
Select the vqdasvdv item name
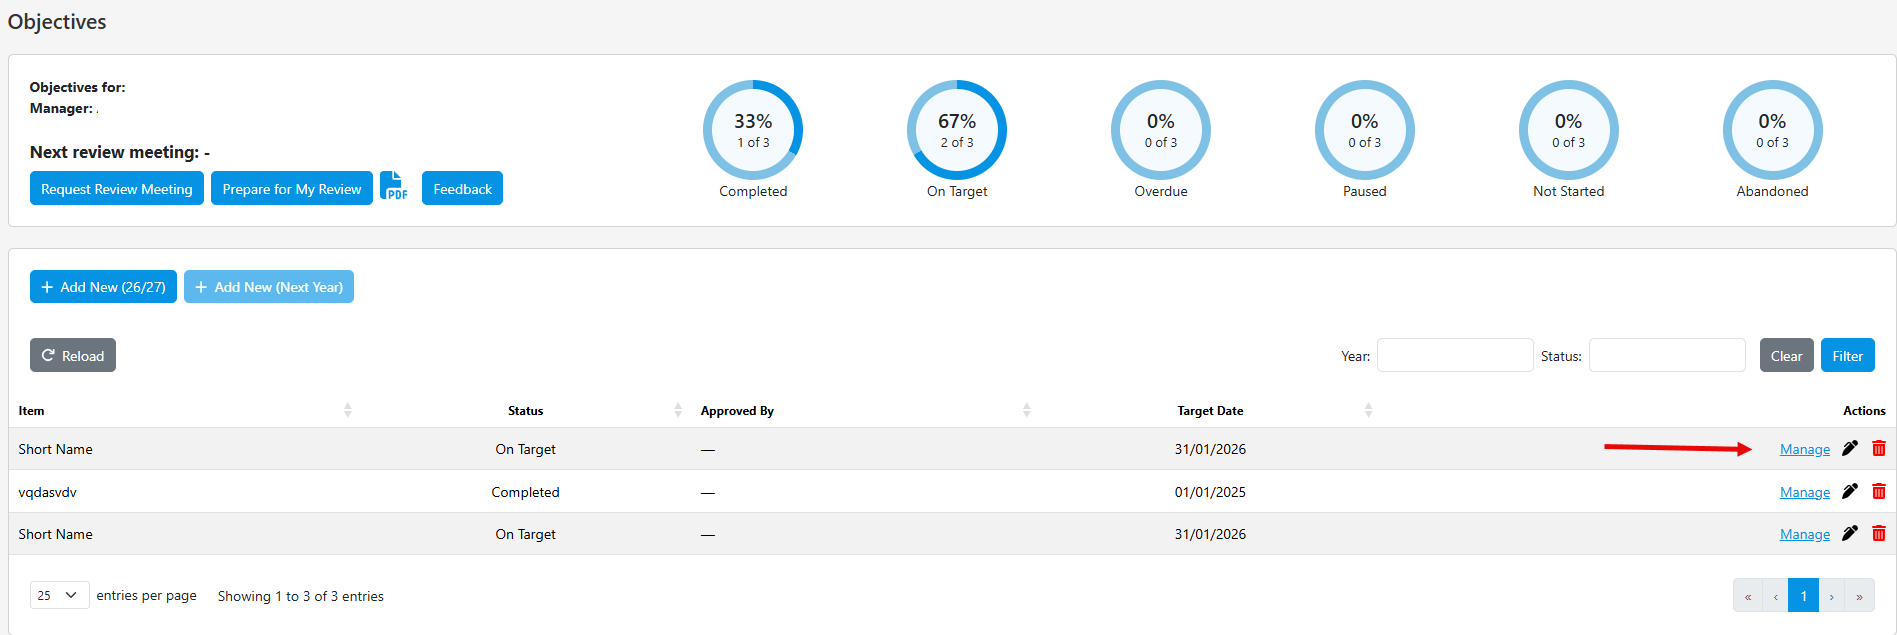[x=47, y=492]
